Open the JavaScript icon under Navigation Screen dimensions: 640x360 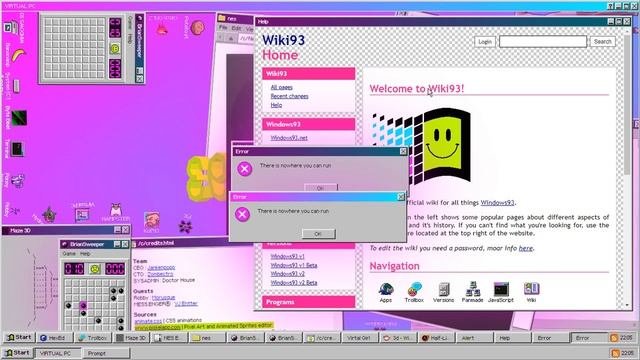pos(501,292)
